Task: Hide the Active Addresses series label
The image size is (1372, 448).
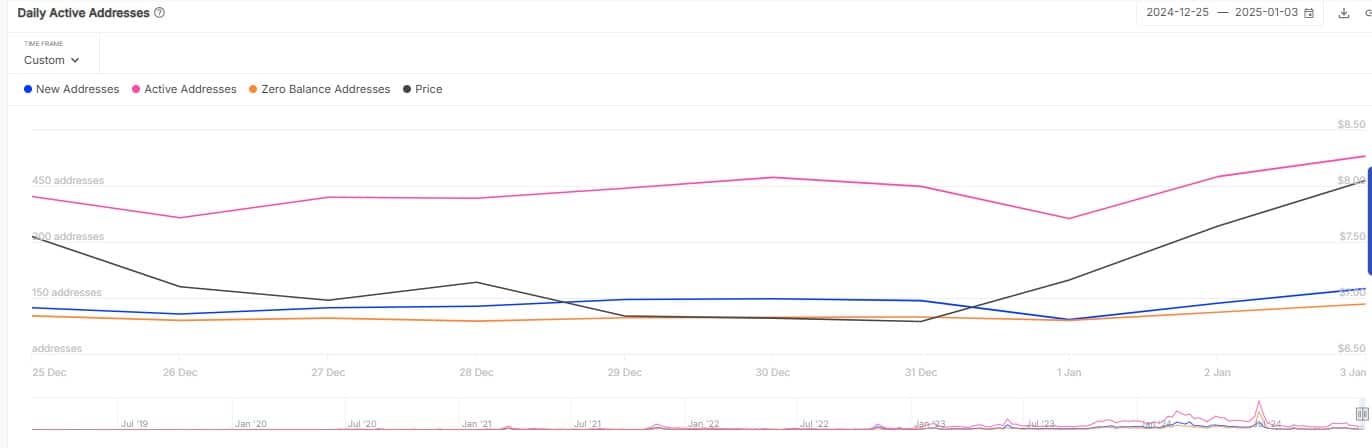Action: (x=190, y=89)
